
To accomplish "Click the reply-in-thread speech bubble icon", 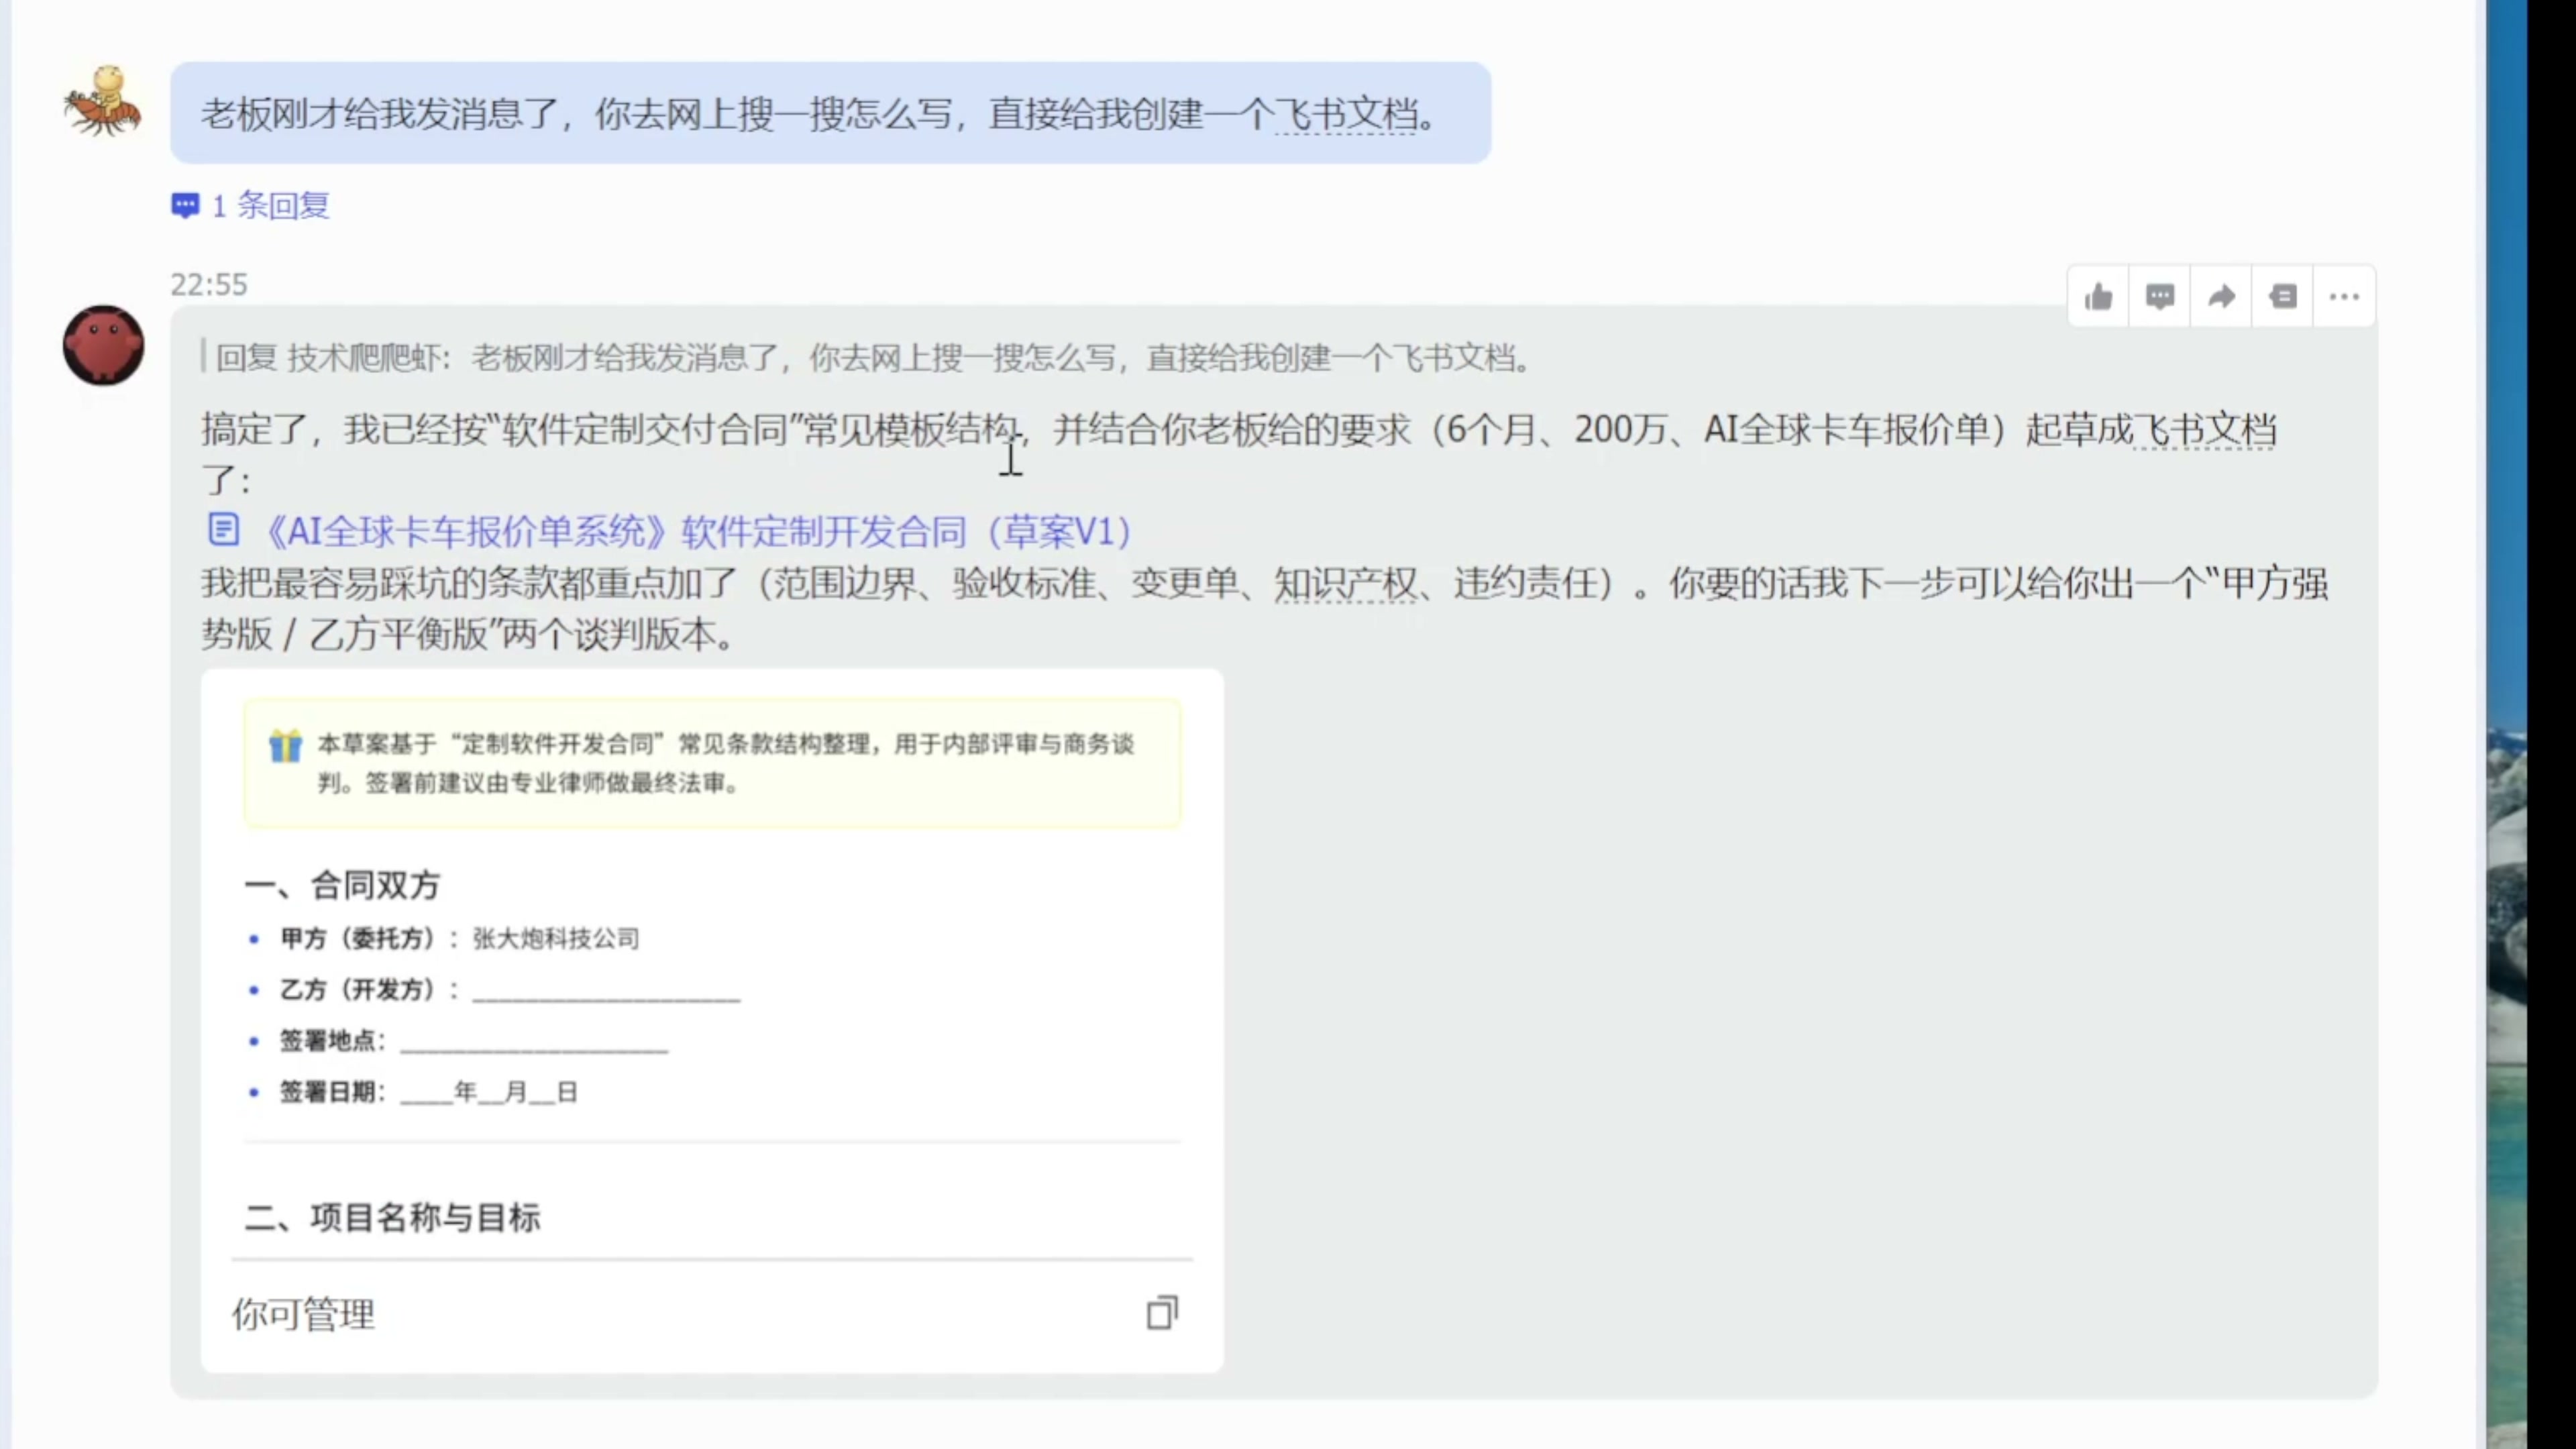I will click(x=2160, y=297).
